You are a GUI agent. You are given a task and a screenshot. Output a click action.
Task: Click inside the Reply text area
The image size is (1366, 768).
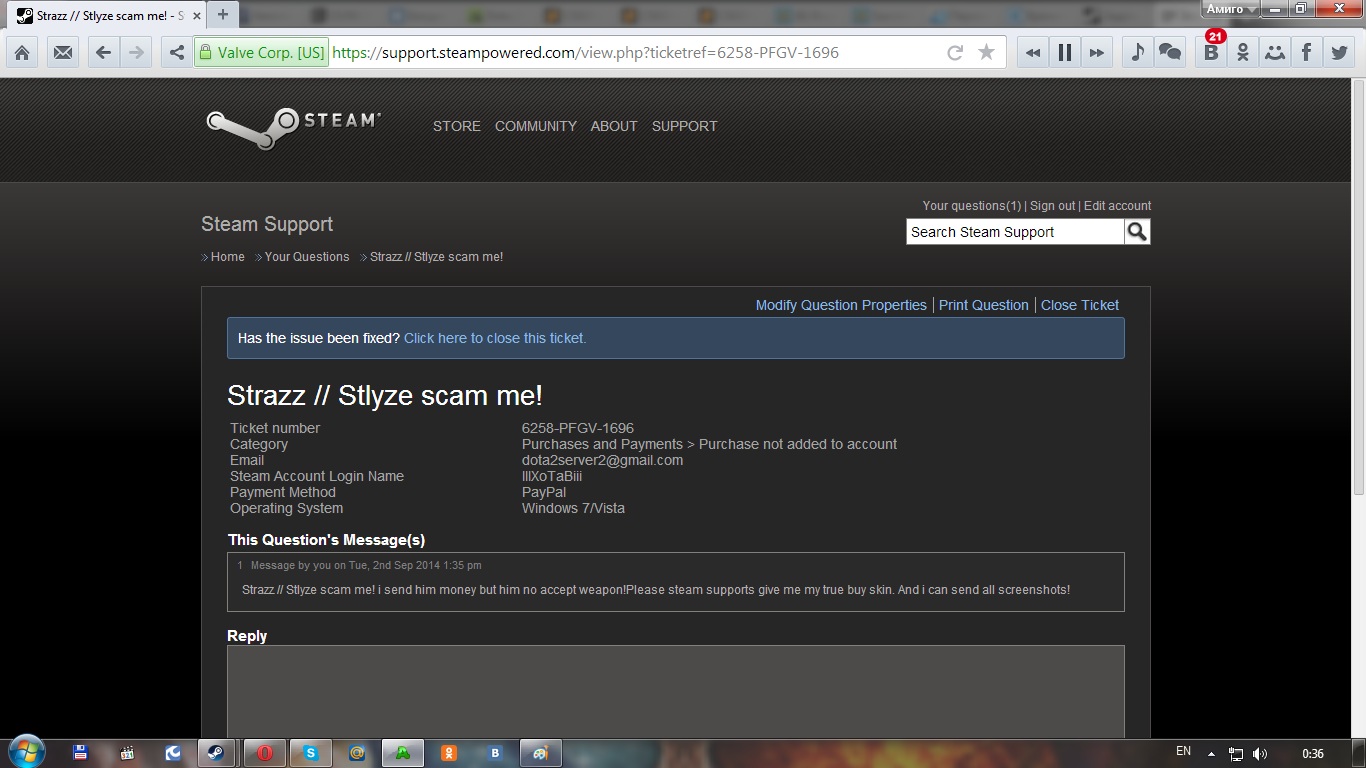point(676,692)
